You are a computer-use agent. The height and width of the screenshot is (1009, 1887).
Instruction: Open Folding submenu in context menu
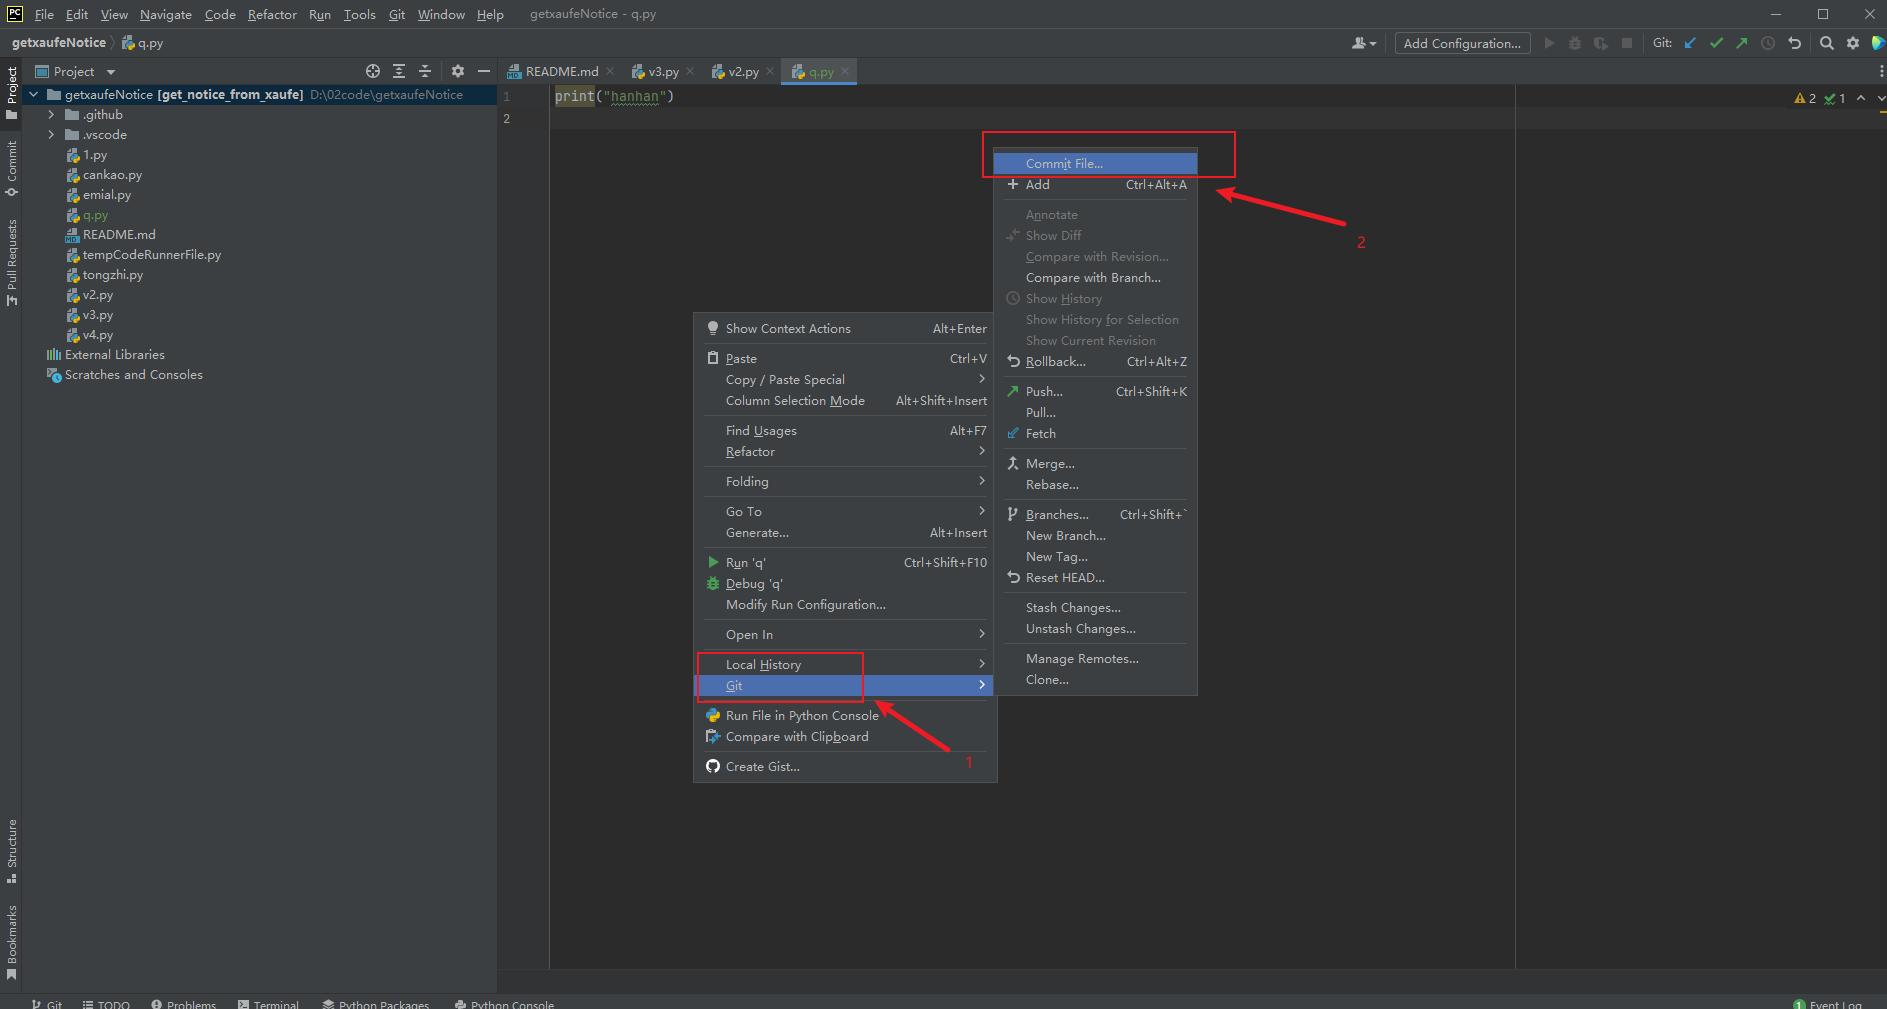point(845,482)
